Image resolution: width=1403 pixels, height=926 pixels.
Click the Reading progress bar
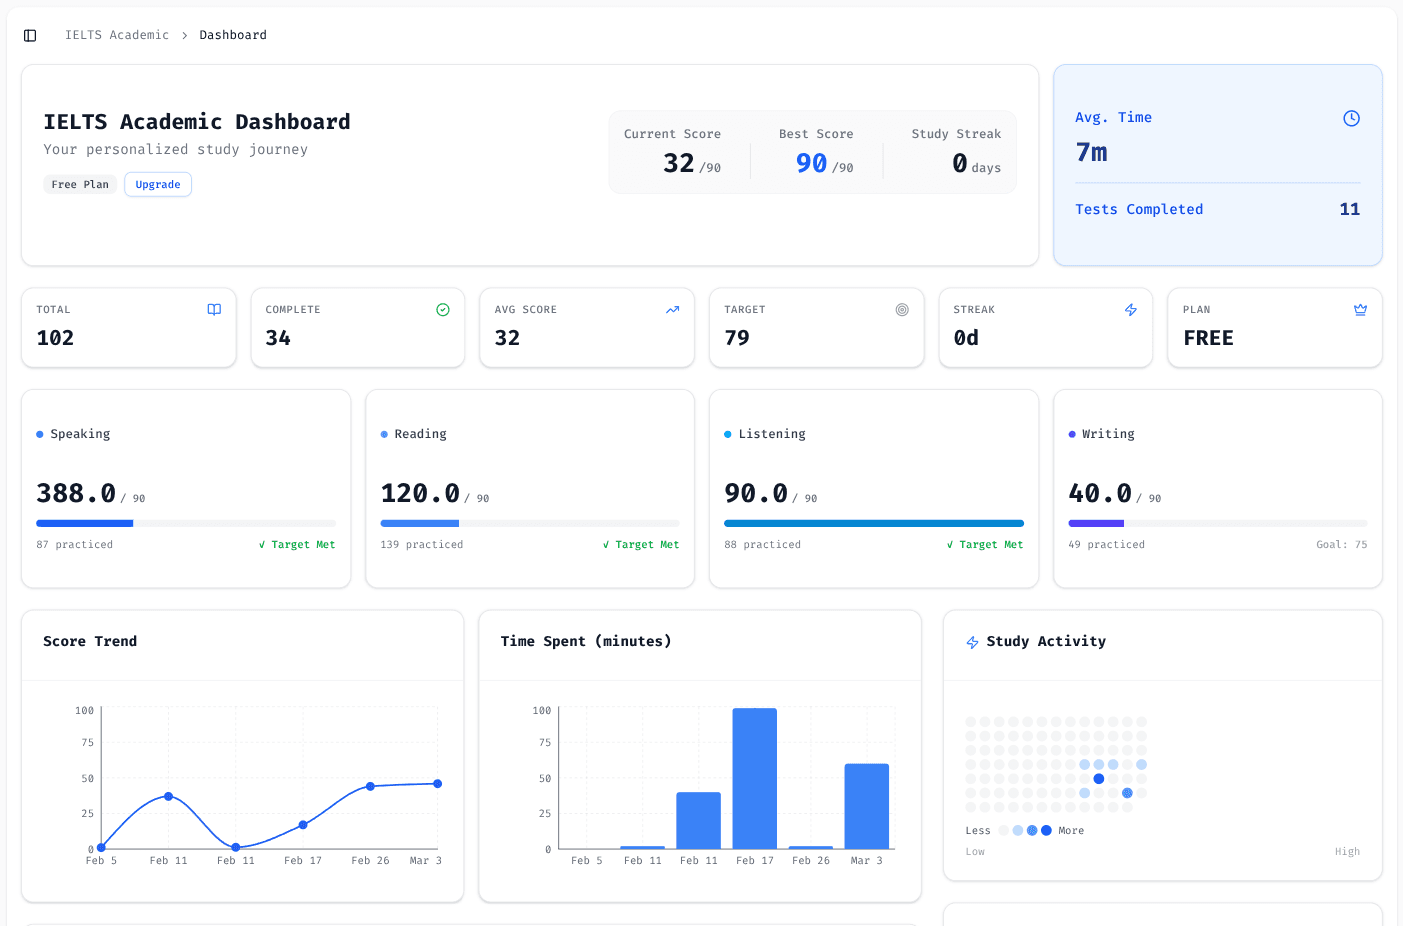coord(530,523)
